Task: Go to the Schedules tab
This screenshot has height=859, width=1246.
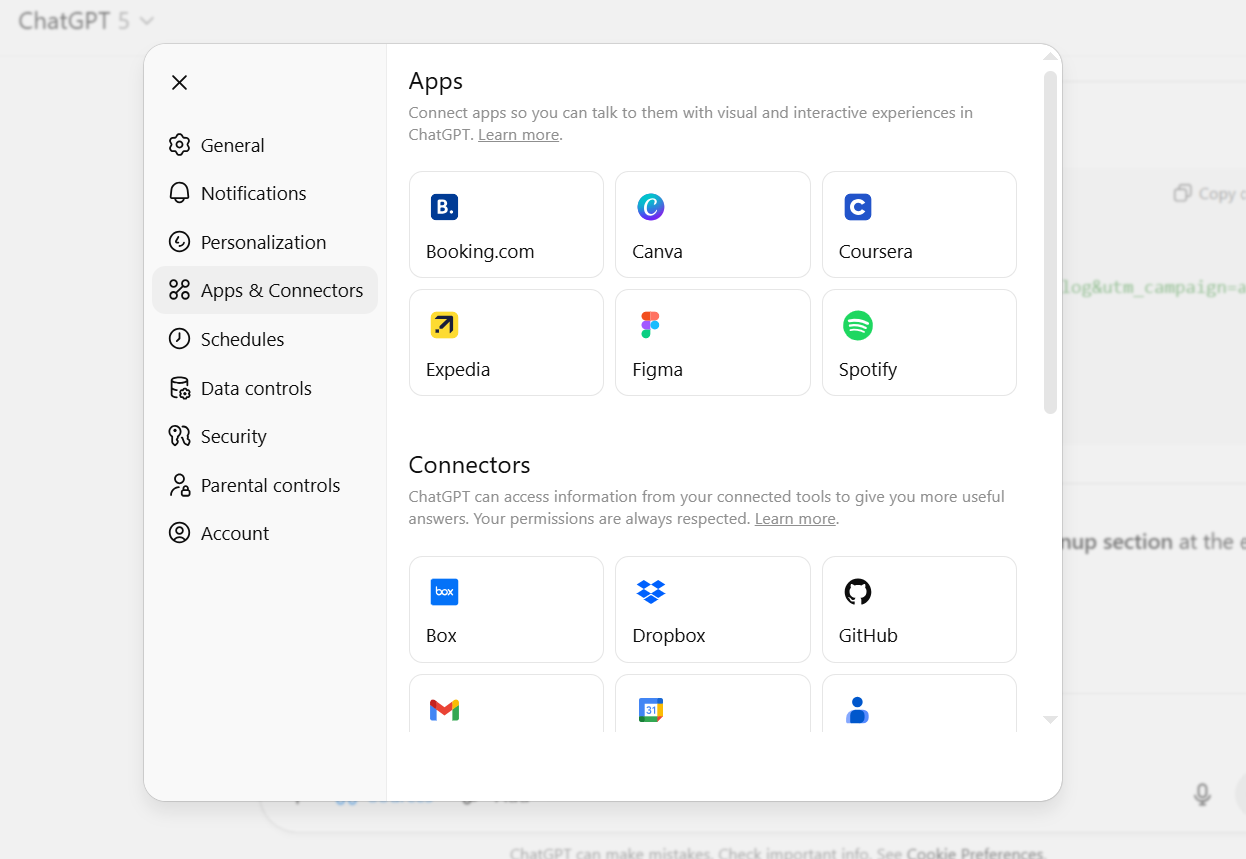Action: point(265,339)
